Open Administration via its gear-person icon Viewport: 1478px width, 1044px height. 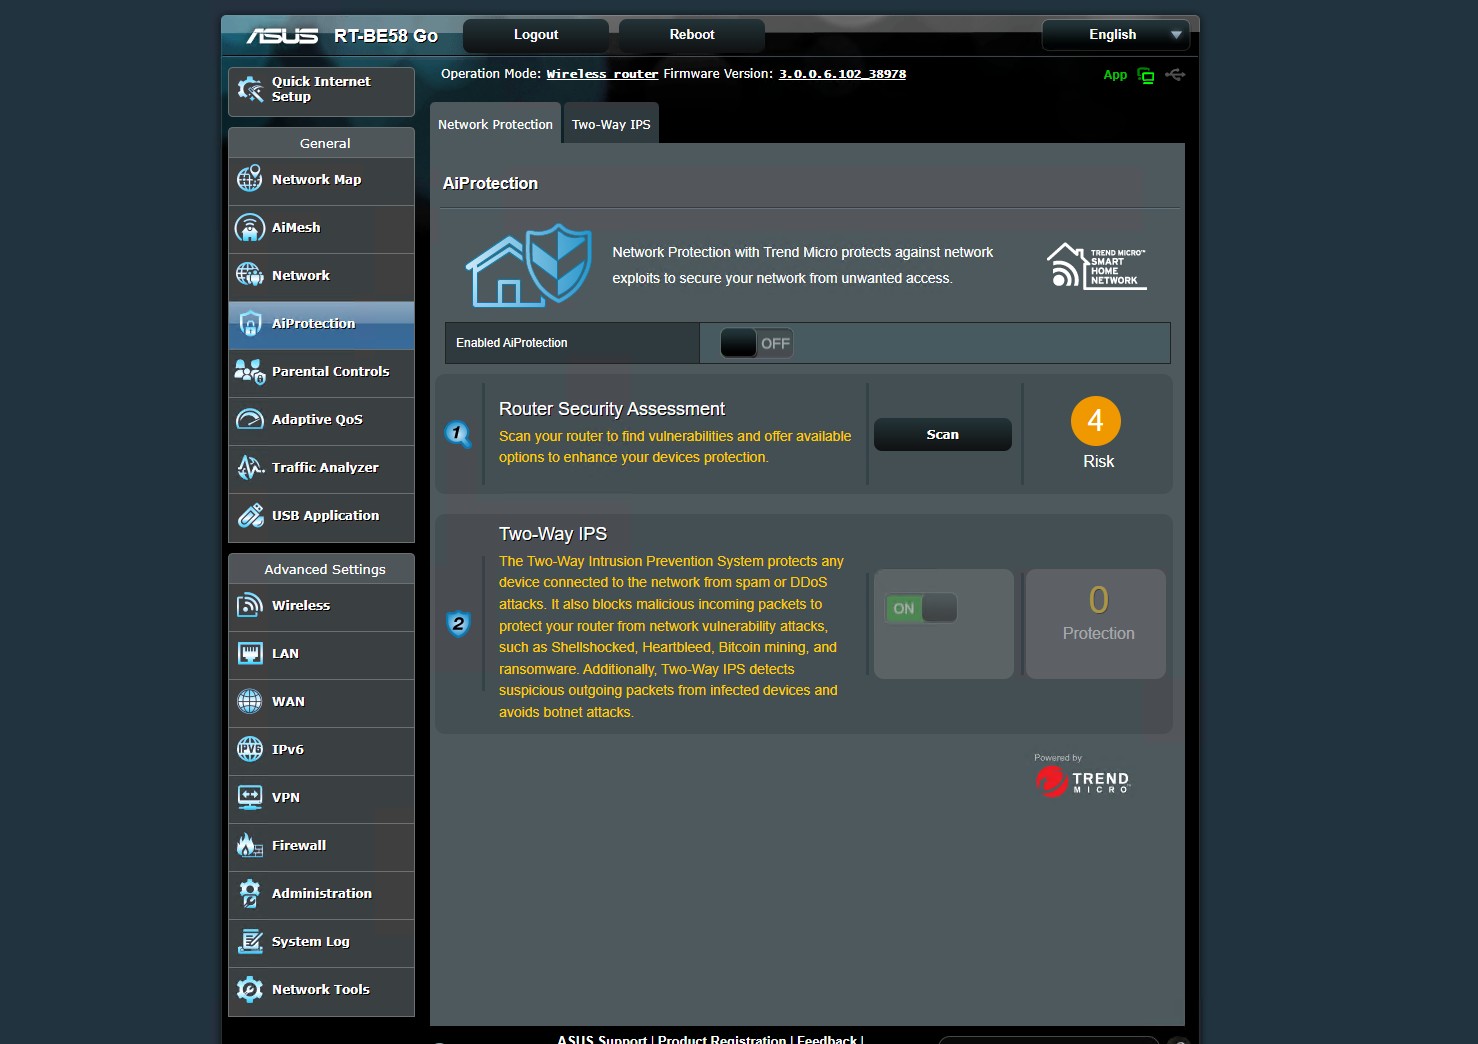click(250, 893)
